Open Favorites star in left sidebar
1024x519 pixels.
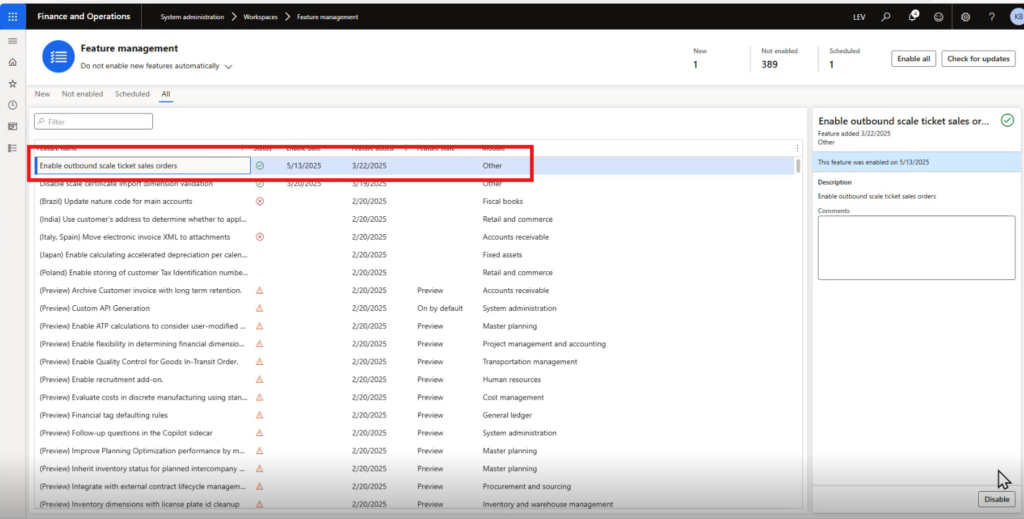coord(12,84)
